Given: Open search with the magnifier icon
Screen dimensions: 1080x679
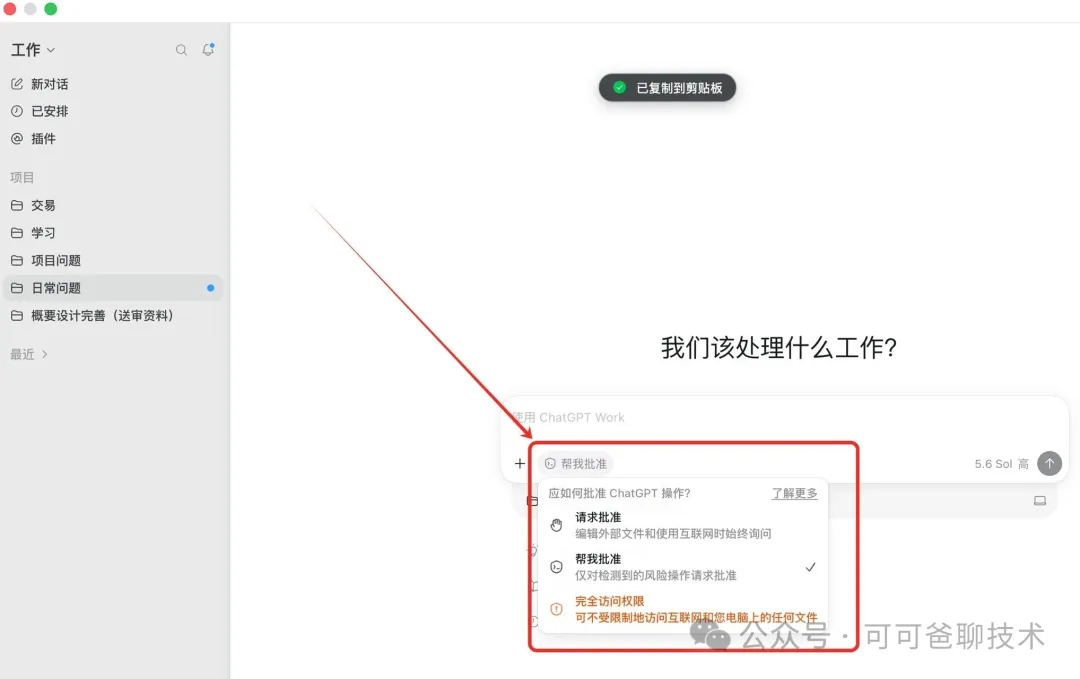Looking at the screenshot, I should (181, 50).
